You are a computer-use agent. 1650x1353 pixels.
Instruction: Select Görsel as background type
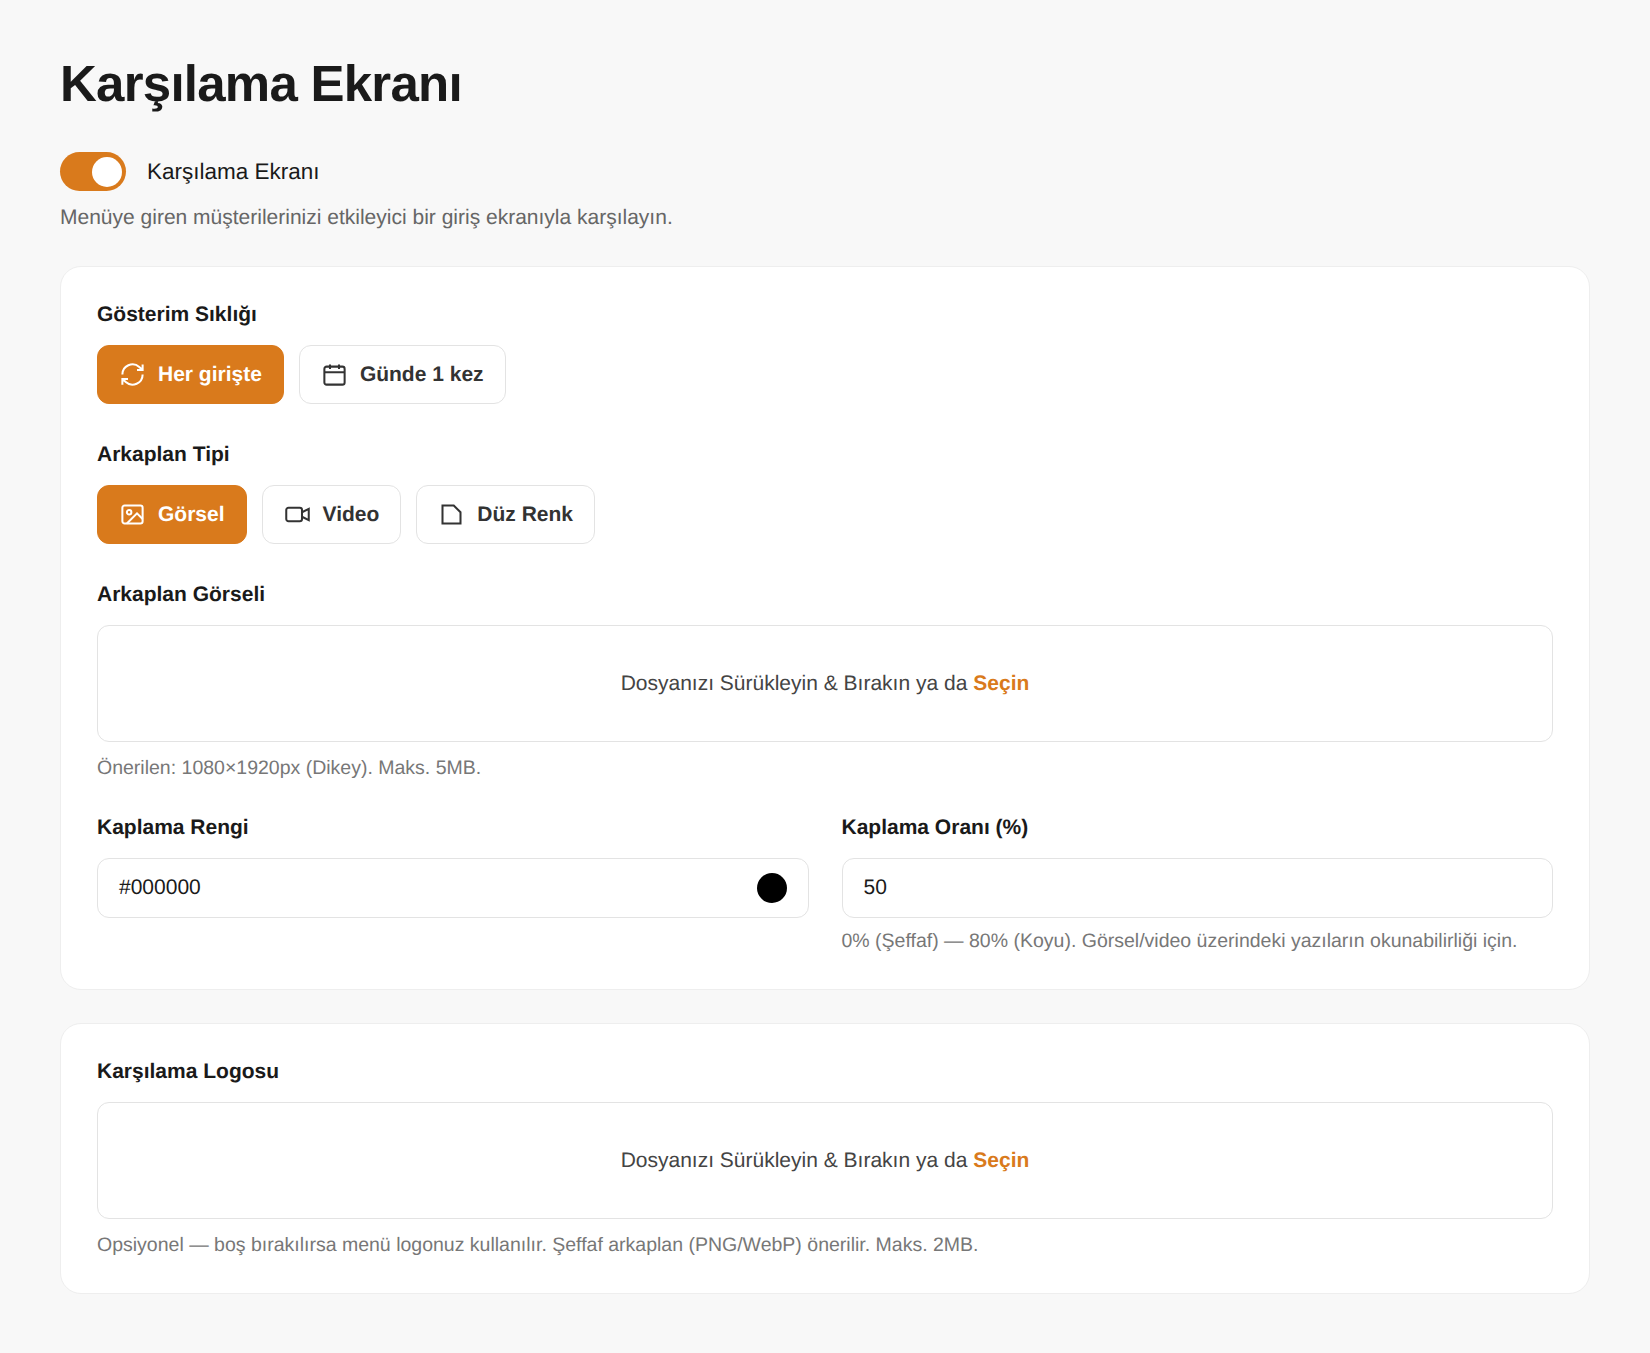pos(172,514)
